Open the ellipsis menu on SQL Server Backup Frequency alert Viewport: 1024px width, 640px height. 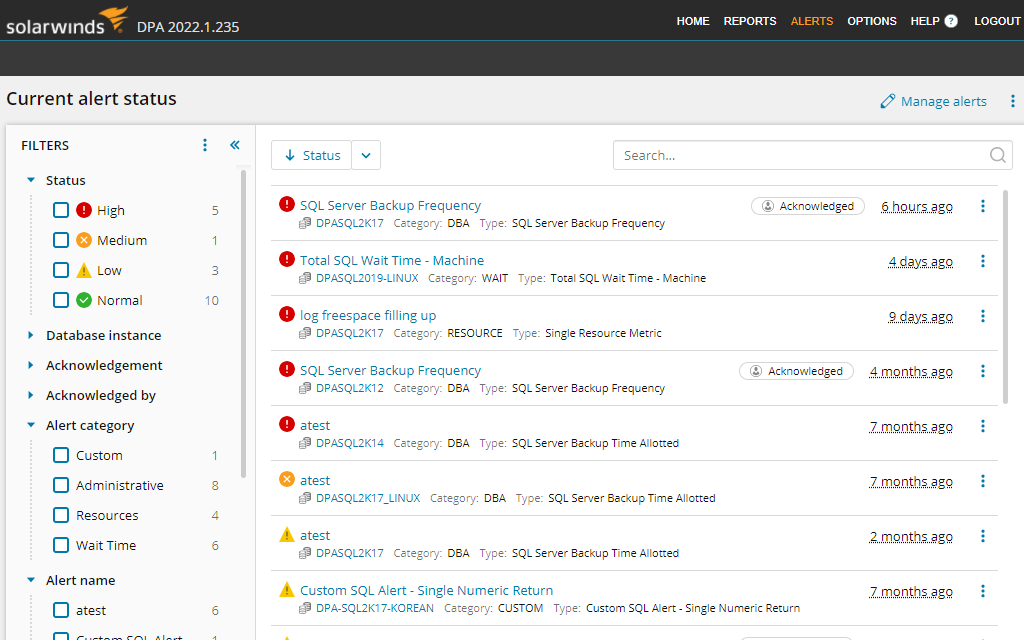coord(983,206)
